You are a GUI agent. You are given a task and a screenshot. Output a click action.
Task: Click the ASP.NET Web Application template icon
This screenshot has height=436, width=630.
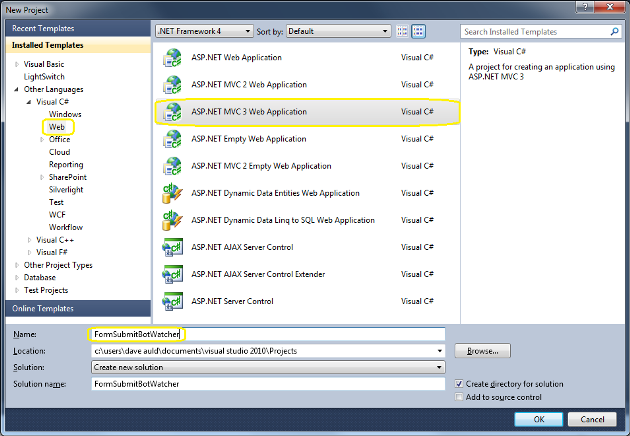[x=172, y=58]
